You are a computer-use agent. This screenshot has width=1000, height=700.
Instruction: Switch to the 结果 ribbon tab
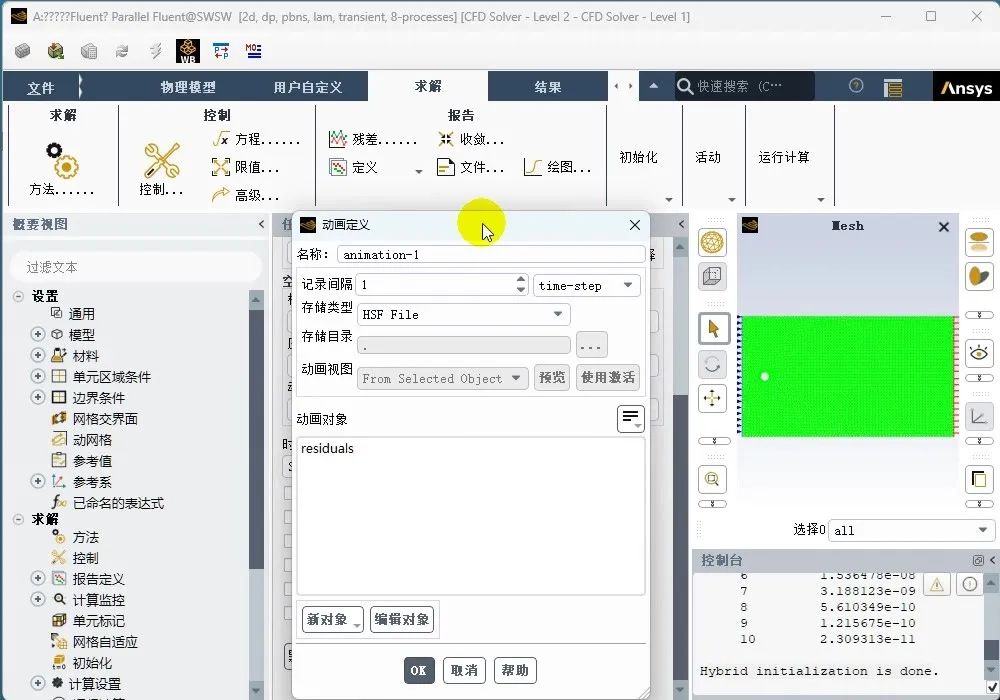[548, 87]
